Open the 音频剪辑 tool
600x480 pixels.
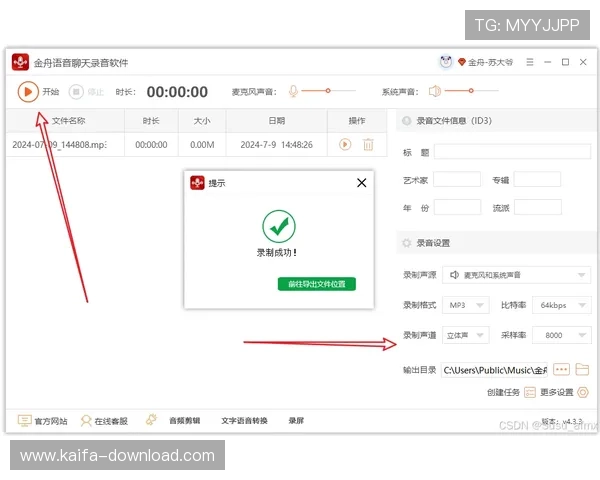(x=184, y=421)
